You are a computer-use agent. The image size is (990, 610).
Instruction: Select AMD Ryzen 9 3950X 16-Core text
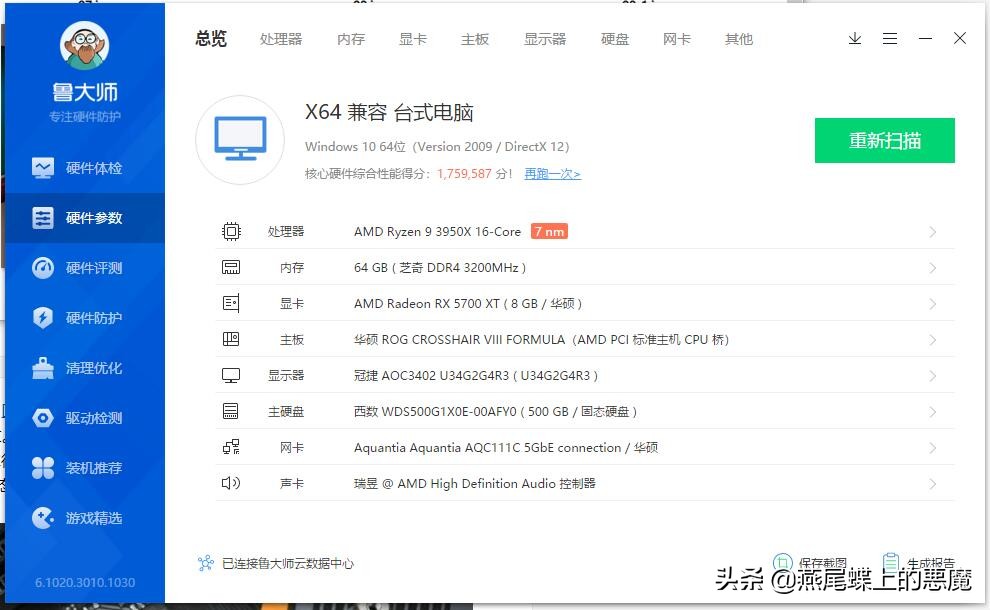click(x=438, y=232)
